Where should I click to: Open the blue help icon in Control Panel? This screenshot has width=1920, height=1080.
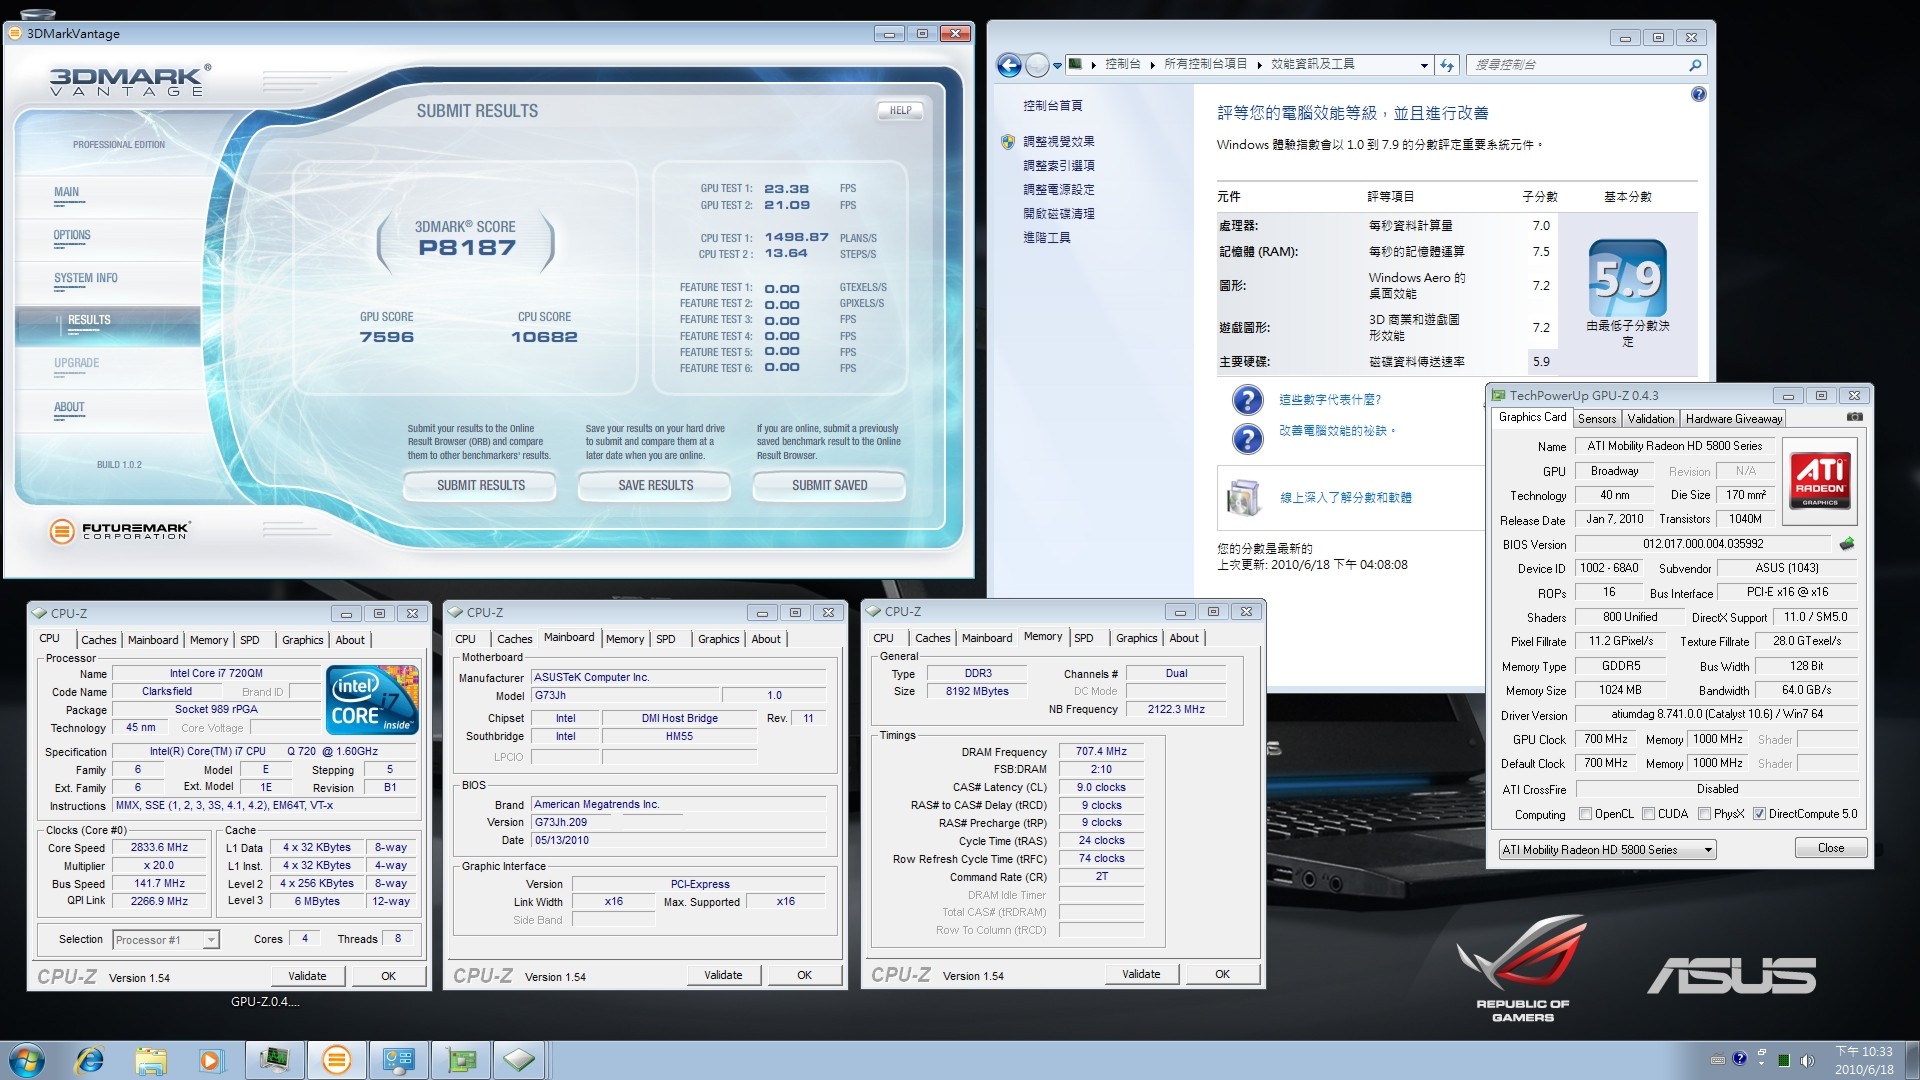click(x=1698, y=94)
